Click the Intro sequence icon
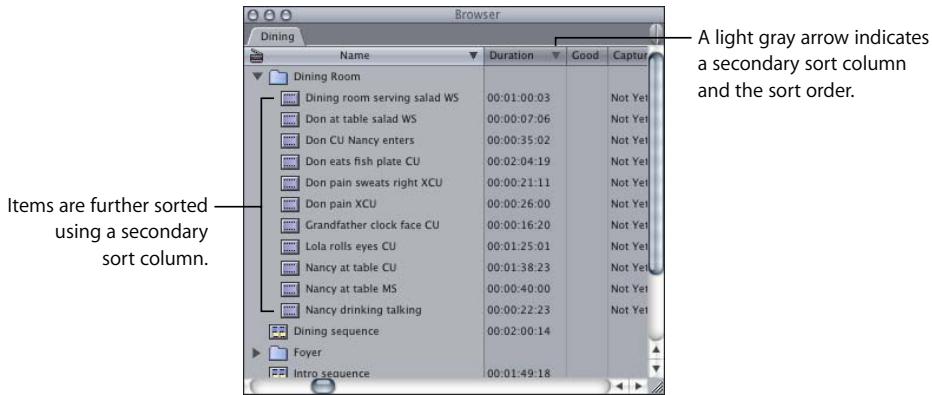The image size is (932, 395). click(278, 374)
